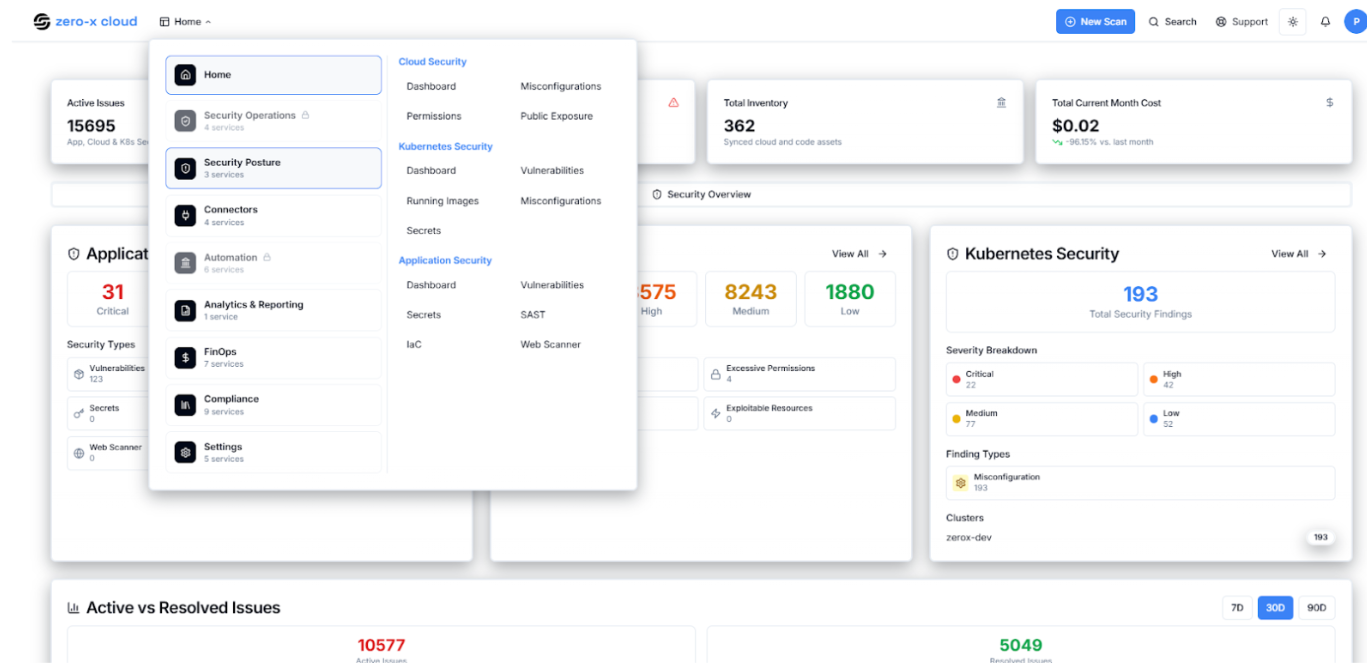Select the 90D time range
Screen dimensions: 1372x664
tap(1317, 608)
